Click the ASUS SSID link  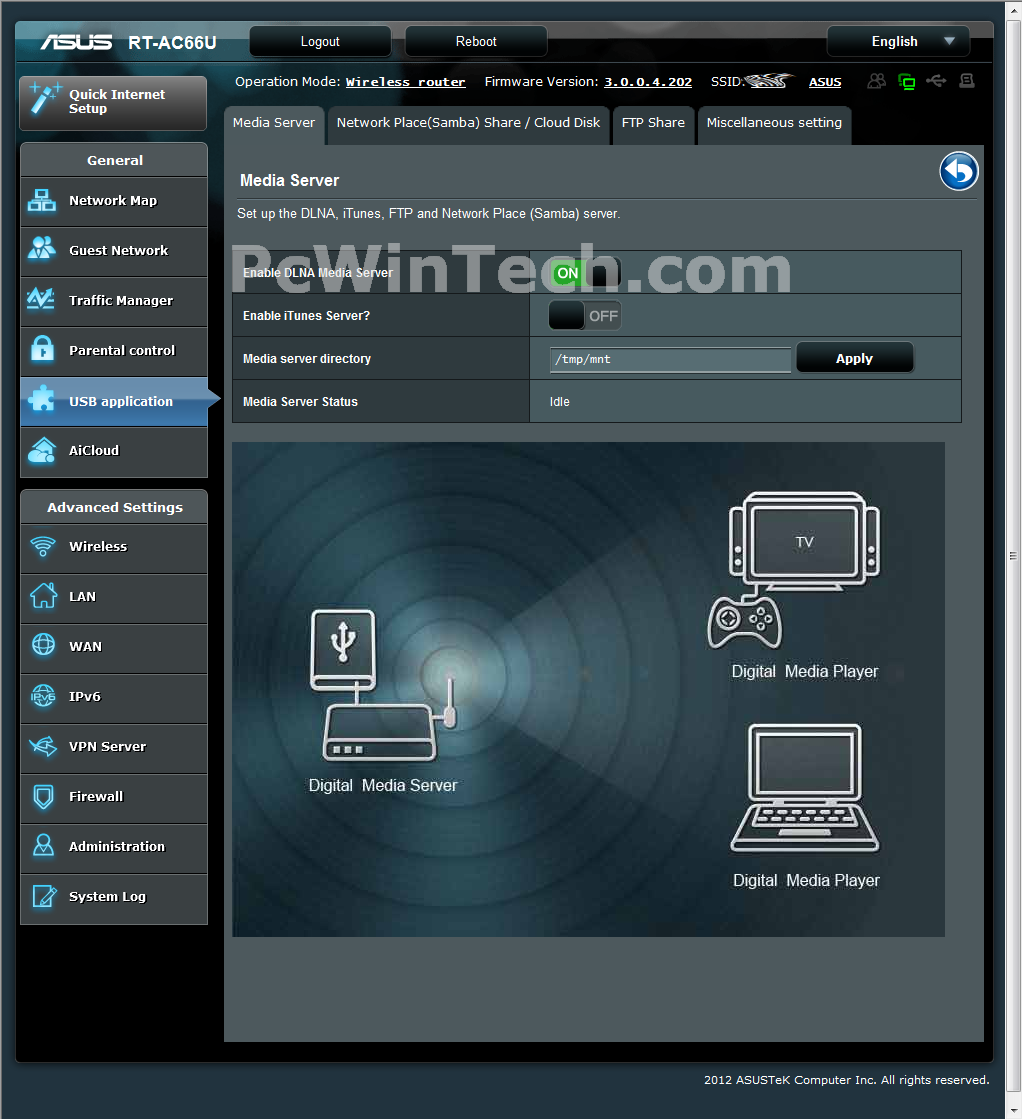[825, 82]
